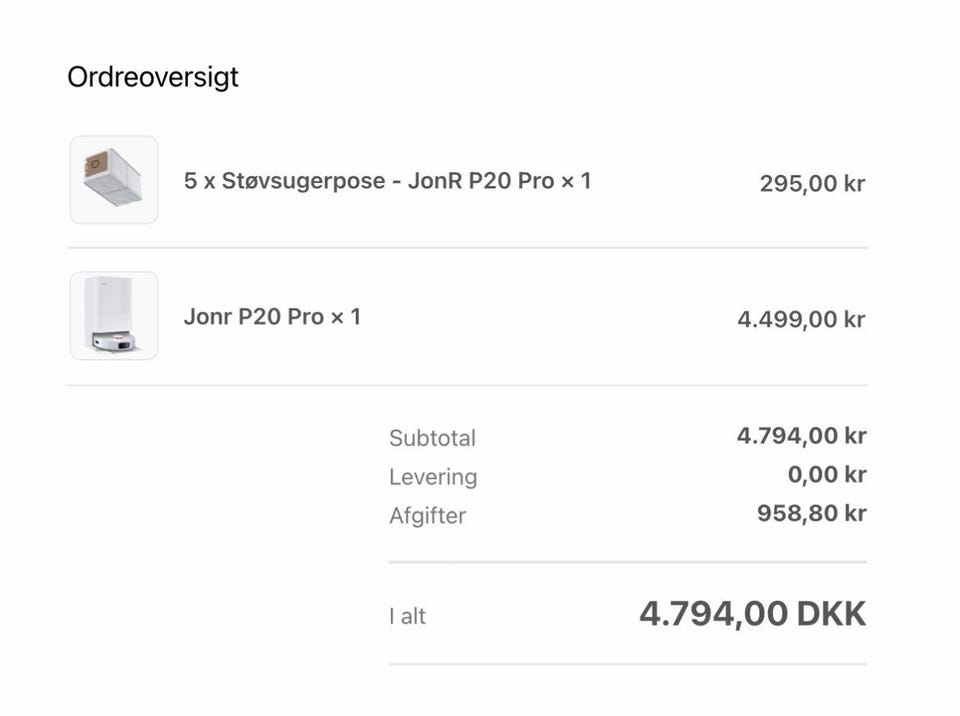The width and height of the screenshot is (960, 716).
Task: Click the × 1 quantity of Jonr P20 Pro
Action: [x=346, y=317]
